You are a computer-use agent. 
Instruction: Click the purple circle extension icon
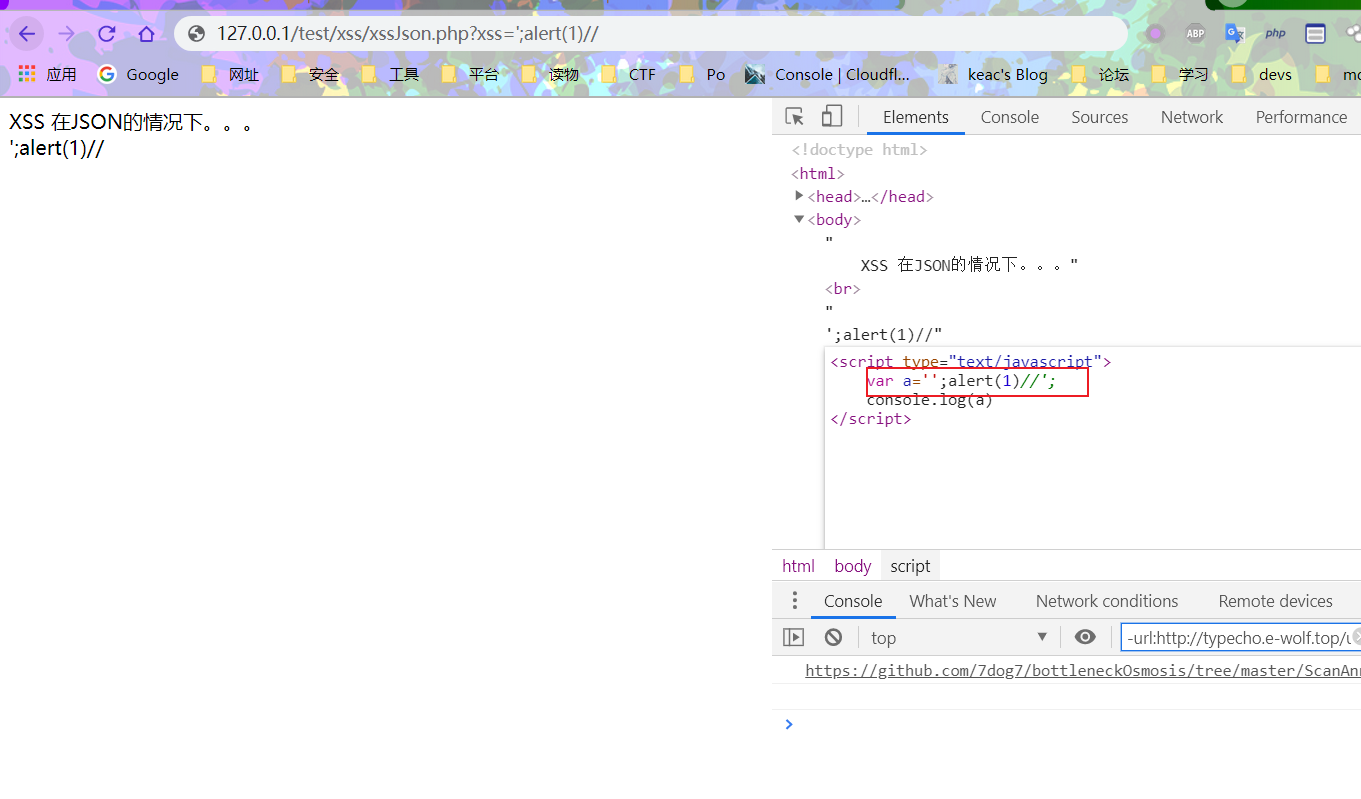pos(1155,33)
